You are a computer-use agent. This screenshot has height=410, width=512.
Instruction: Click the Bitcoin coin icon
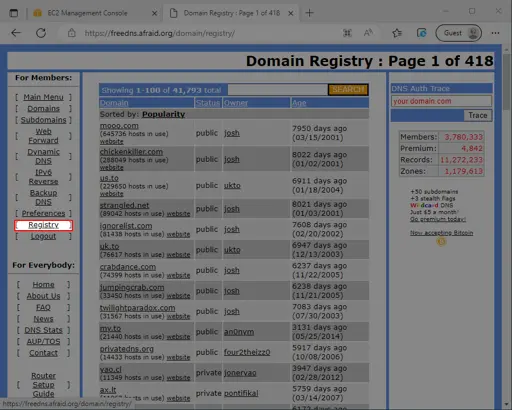coord(441,241)
